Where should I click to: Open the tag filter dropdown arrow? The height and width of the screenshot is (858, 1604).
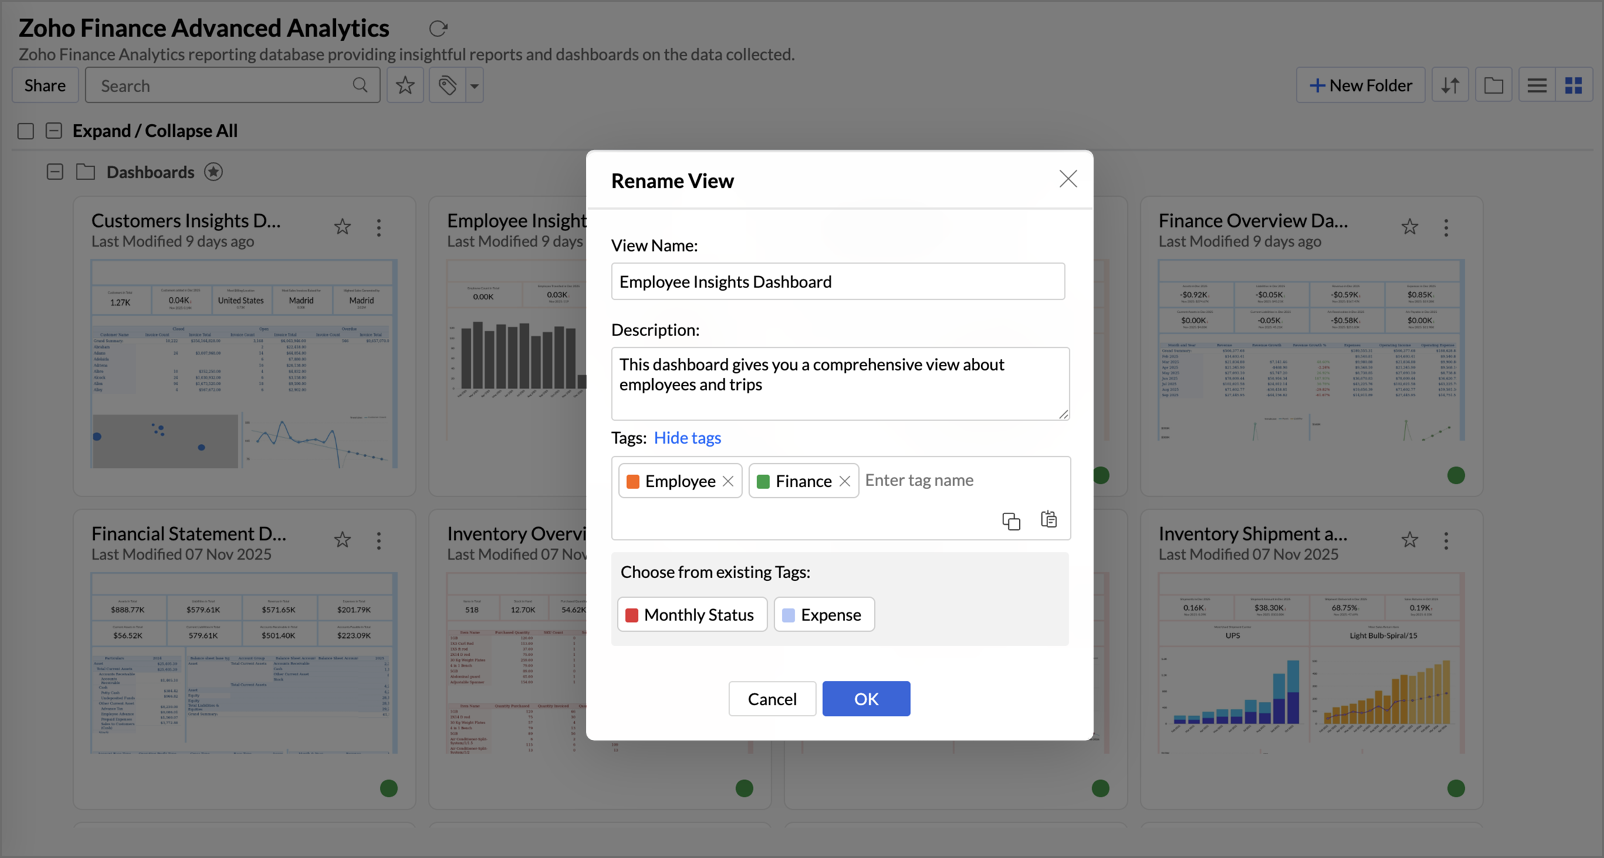tap(474, 86)
